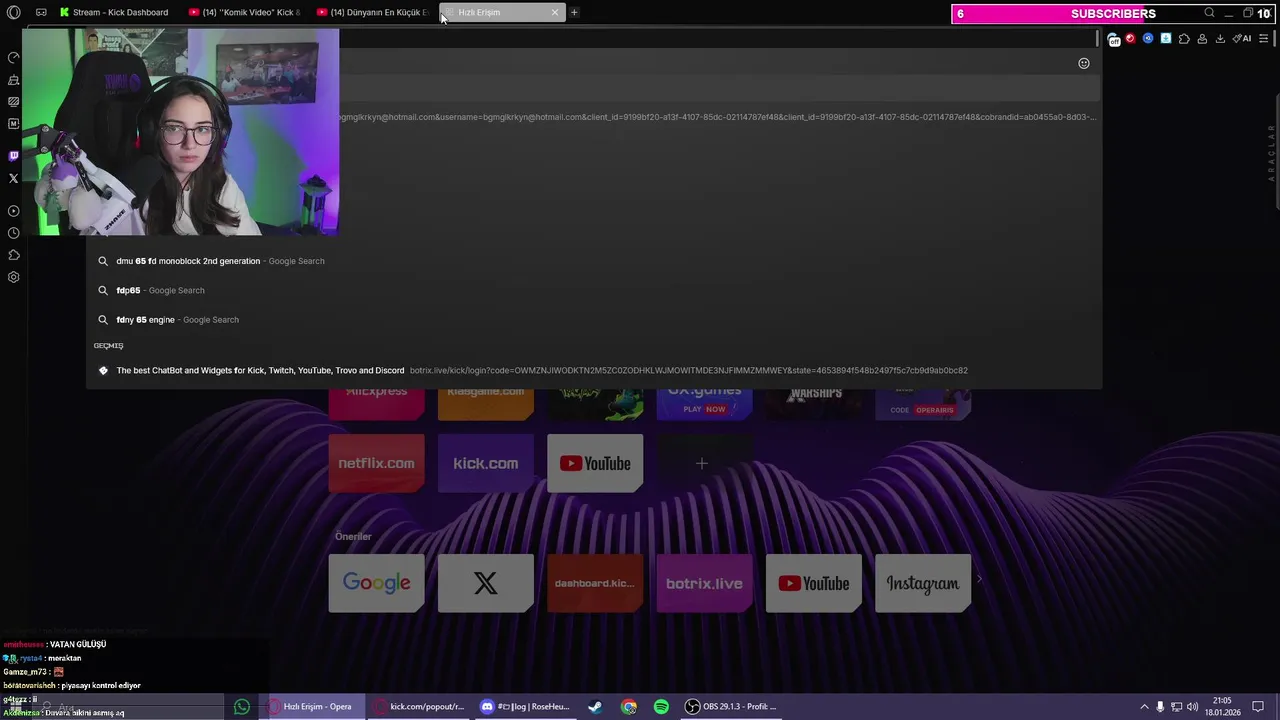Switch to the Dünyanın En Küçük YouTube tab
The width and height of the screenshot is (1280, 720).
click(372, 12)
